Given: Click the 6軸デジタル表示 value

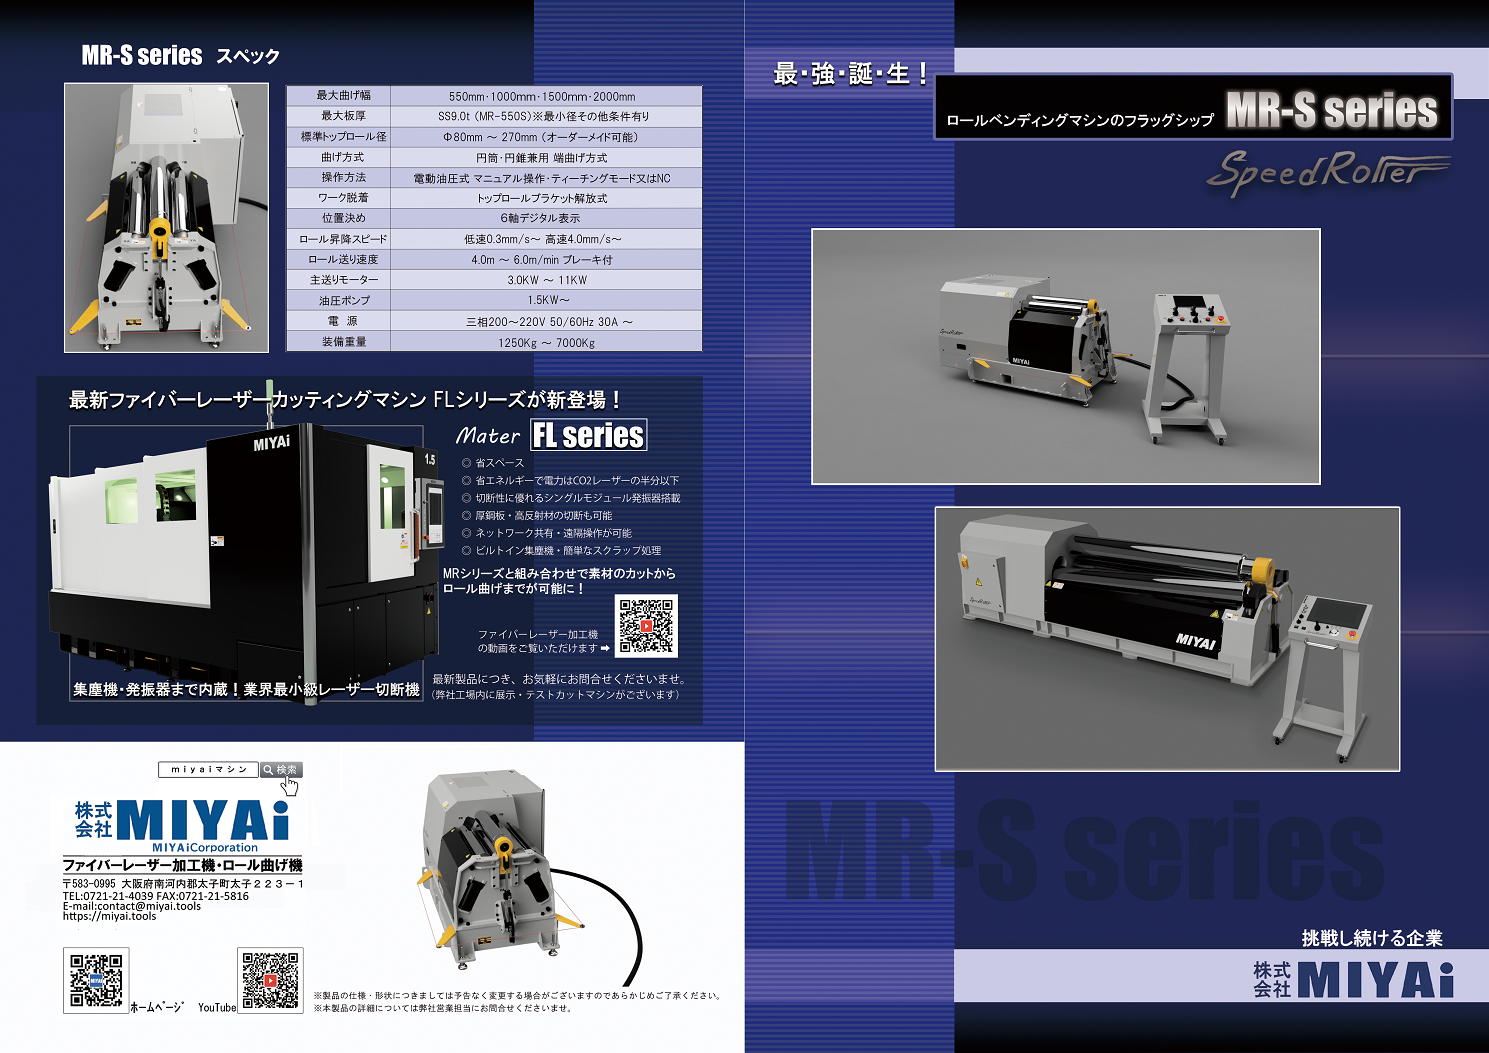Looking at the screenshot, I should tap(540, 218).
